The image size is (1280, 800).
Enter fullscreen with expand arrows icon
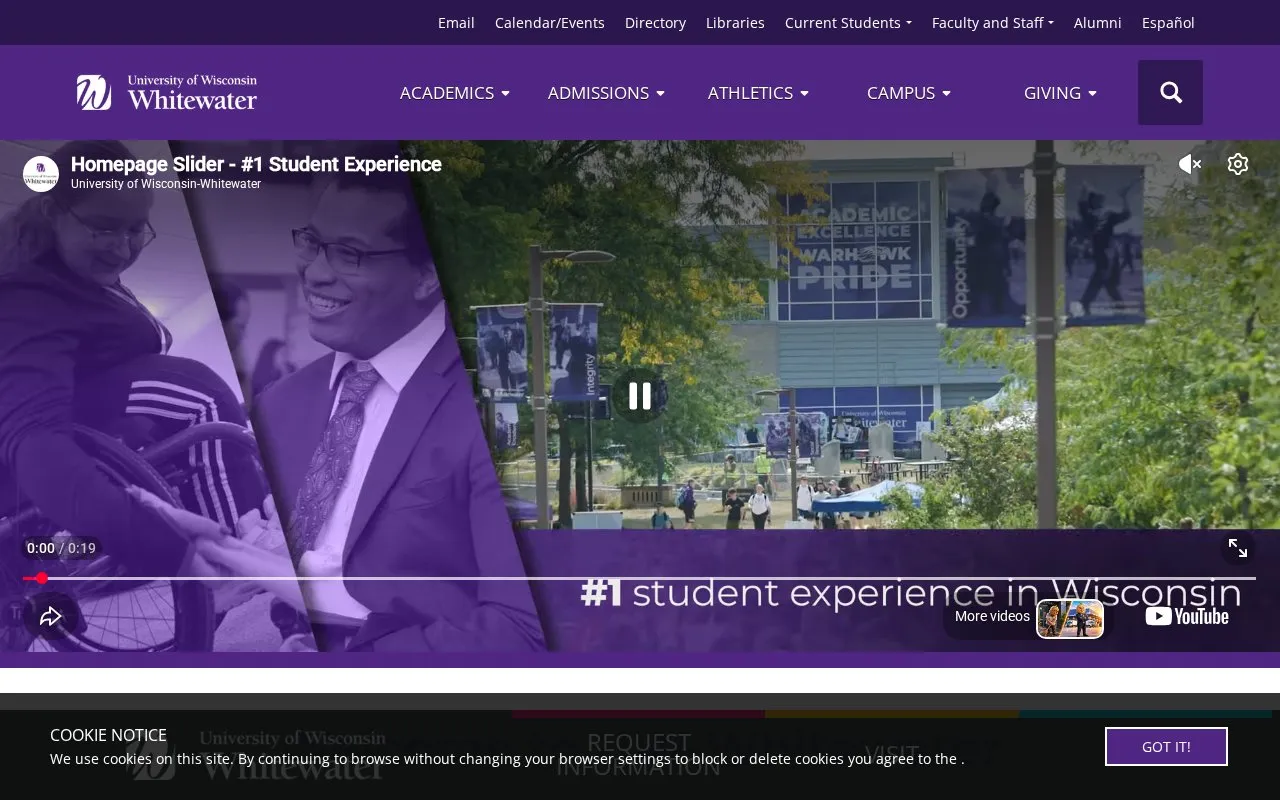coord(1238,548)
